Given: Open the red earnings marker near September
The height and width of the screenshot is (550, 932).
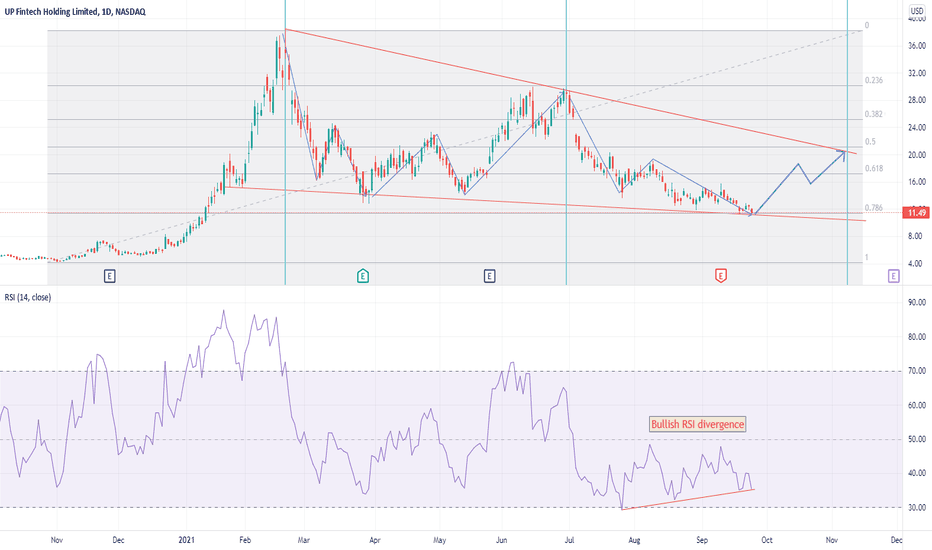Looking at the screenshot, I should click(x=720, y=276).
